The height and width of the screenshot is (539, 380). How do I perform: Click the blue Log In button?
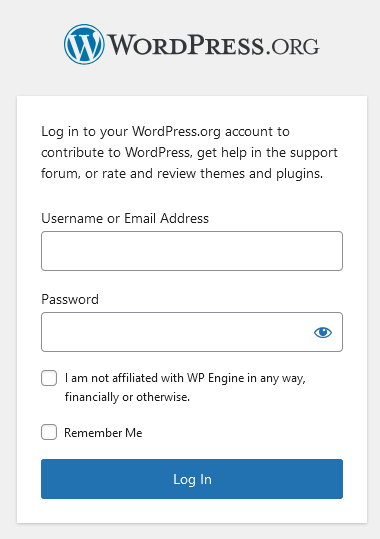(192, 479)
